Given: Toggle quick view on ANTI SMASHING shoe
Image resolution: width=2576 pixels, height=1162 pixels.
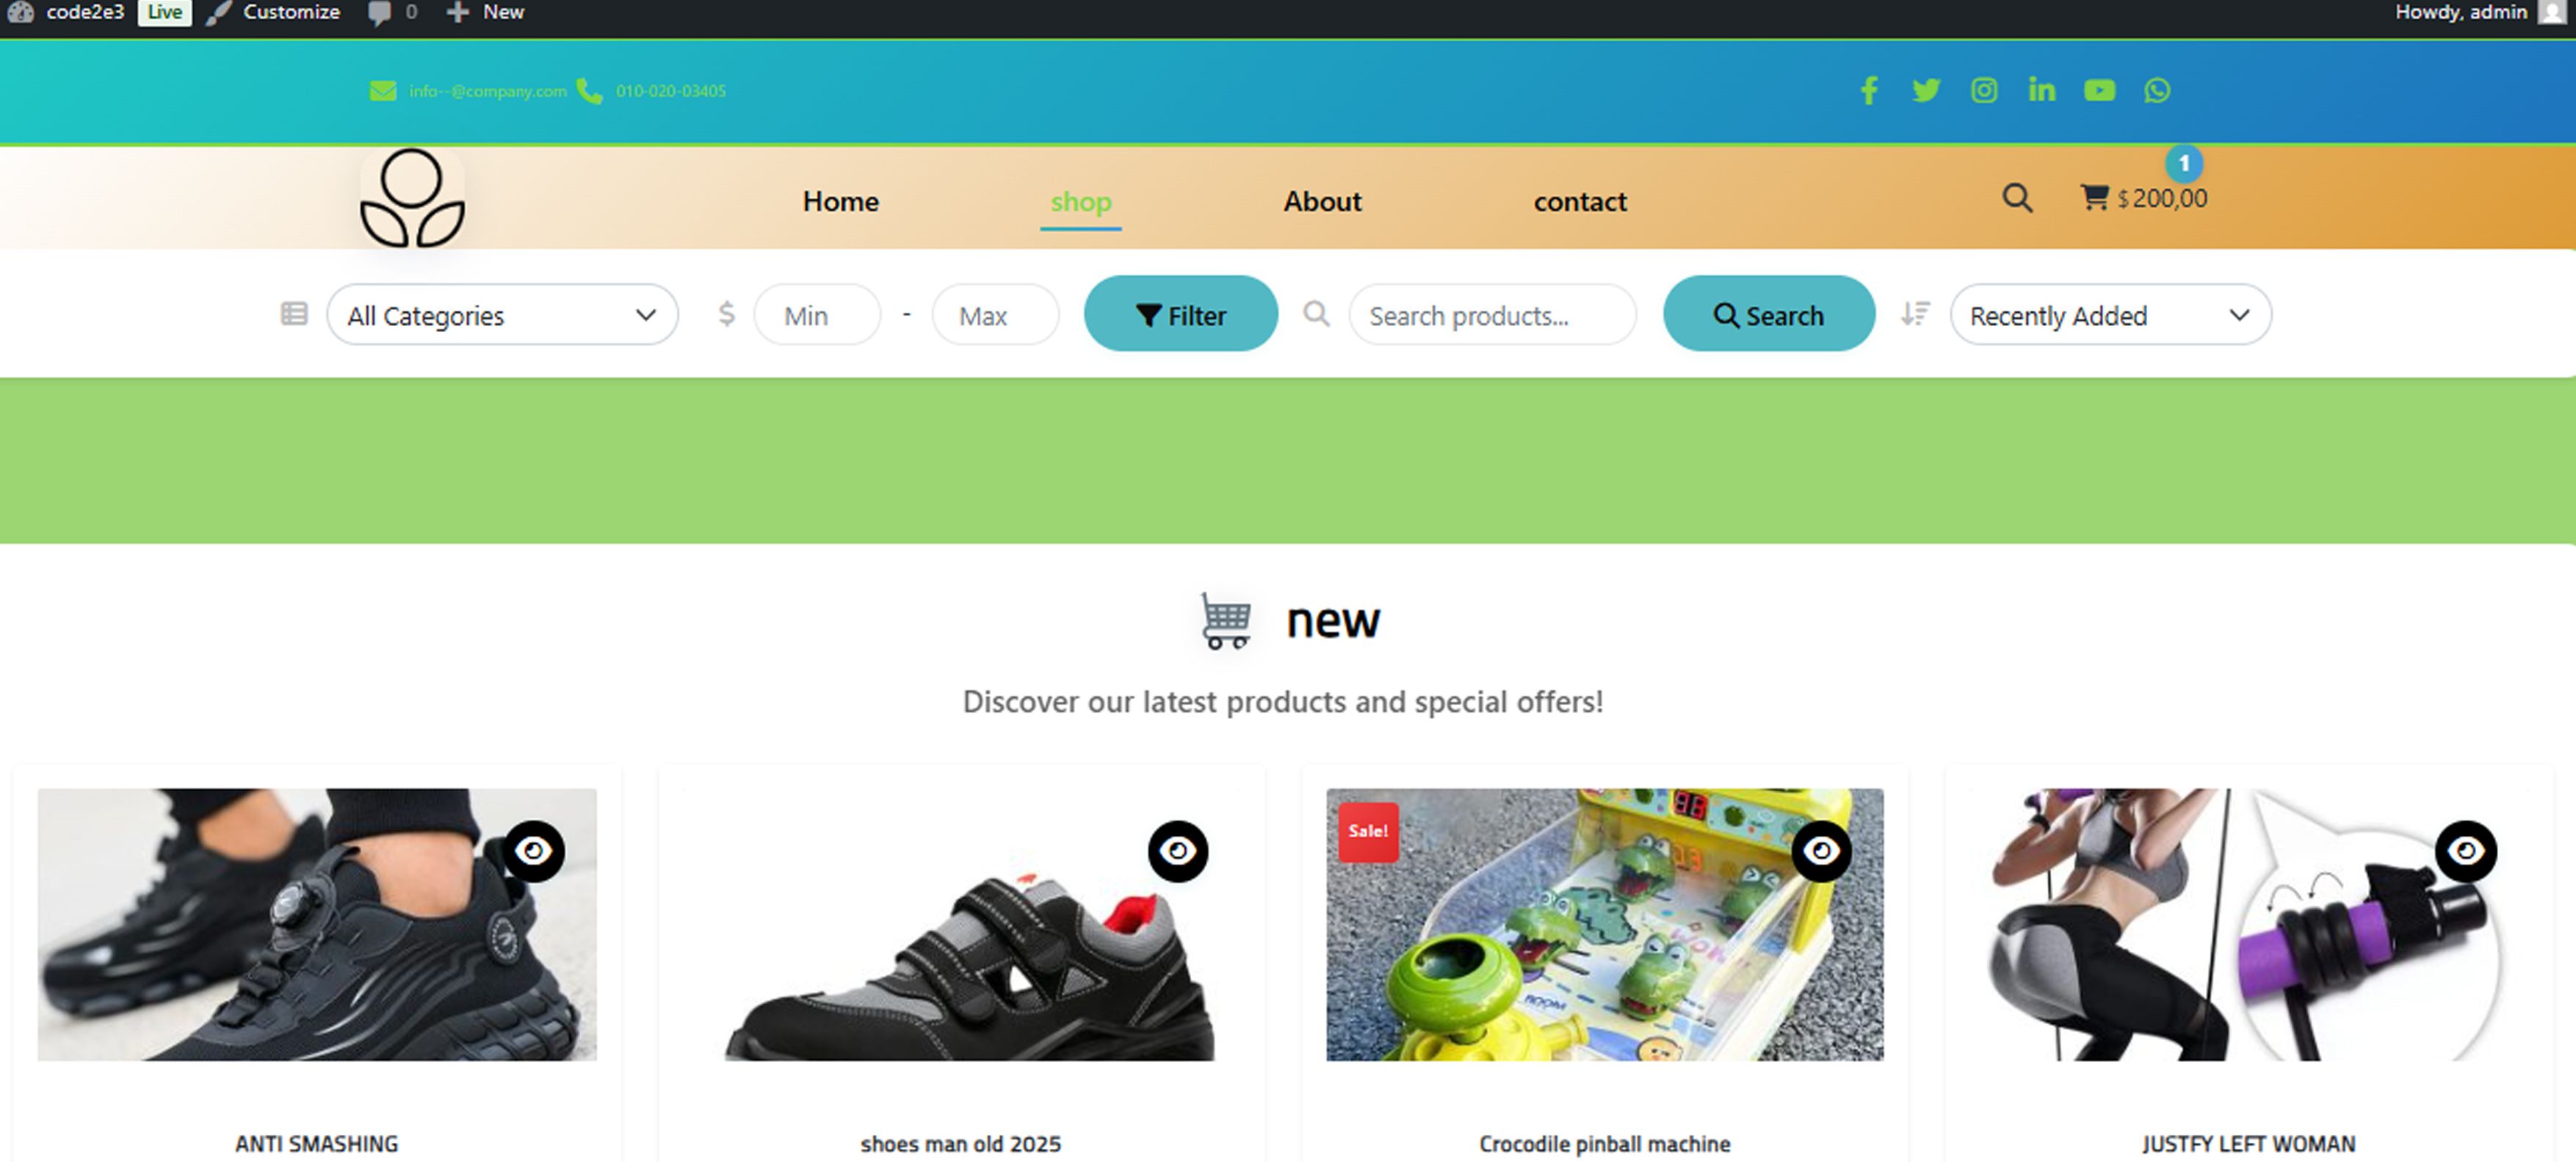Looking at the screenshot, I should click(533, 851).
